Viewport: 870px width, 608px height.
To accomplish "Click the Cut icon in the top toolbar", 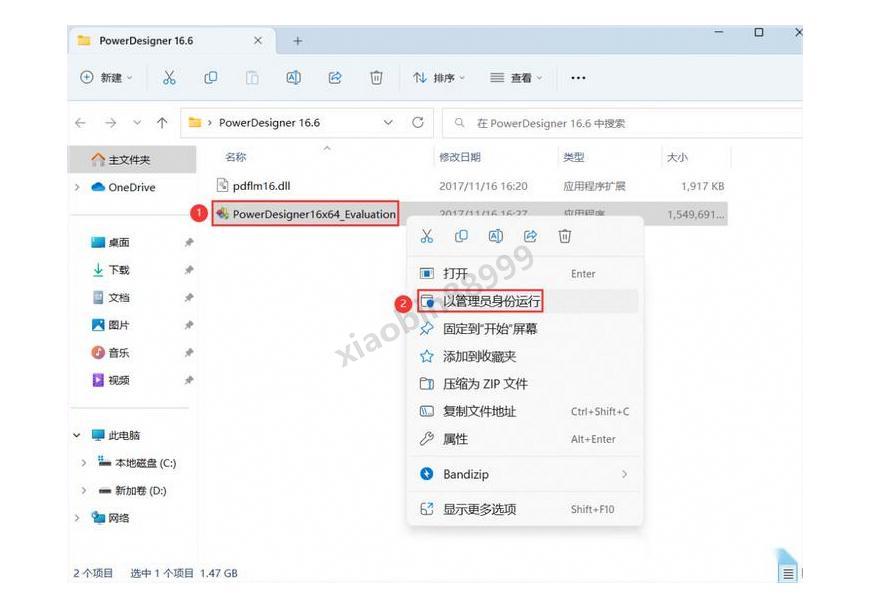I will 169,78.
